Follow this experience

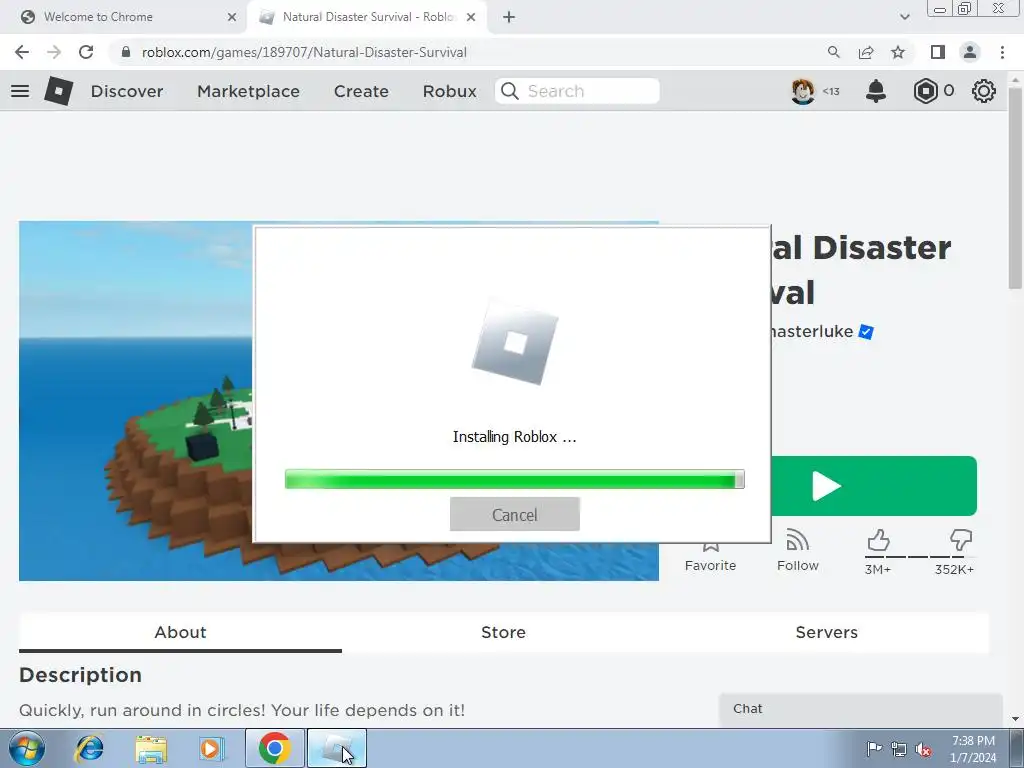pyautogui.click(x=797, y=551)
